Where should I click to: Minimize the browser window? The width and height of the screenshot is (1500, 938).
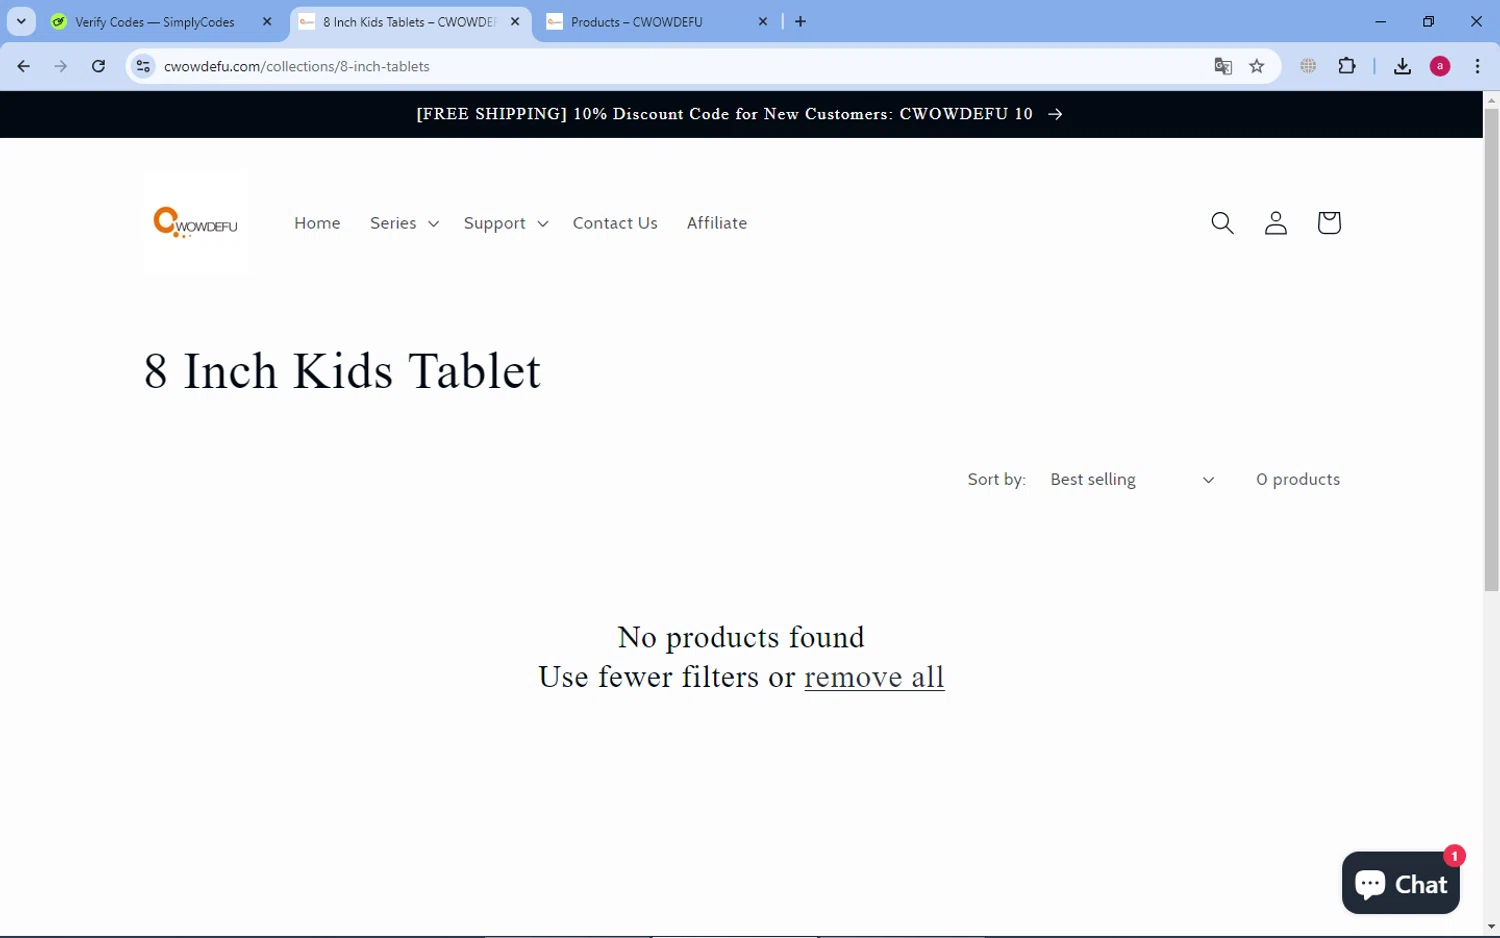point(1380,21)
